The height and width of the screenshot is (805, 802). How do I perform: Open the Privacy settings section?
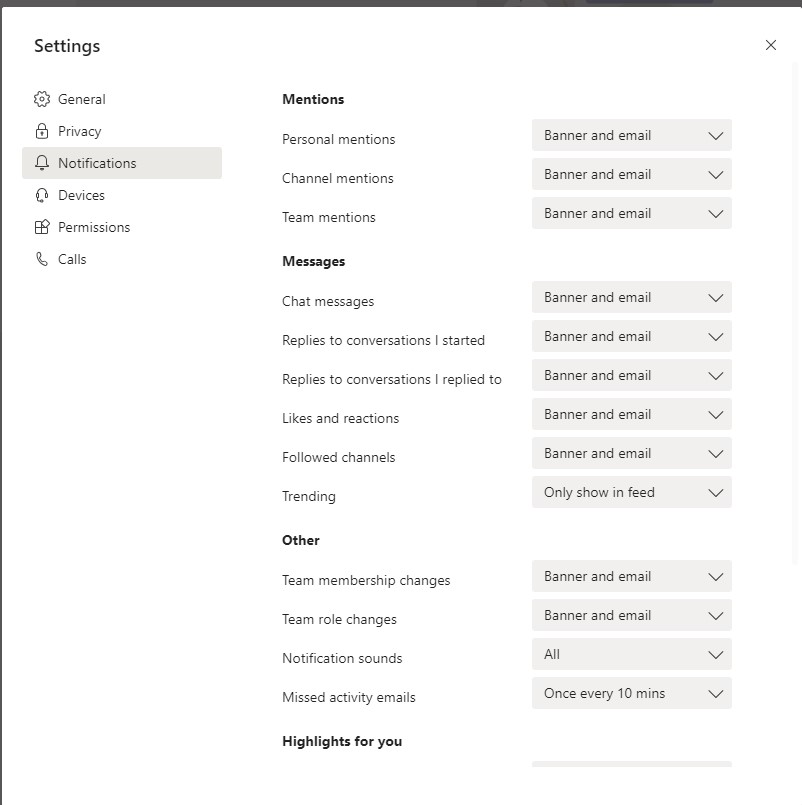click(x=80, y=131)
